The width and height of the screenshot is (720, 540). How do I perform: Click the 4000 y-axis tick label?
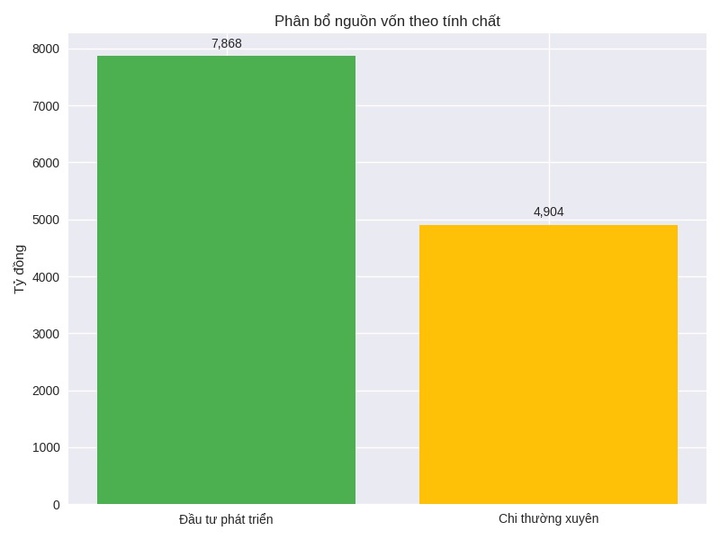point(46,277)
